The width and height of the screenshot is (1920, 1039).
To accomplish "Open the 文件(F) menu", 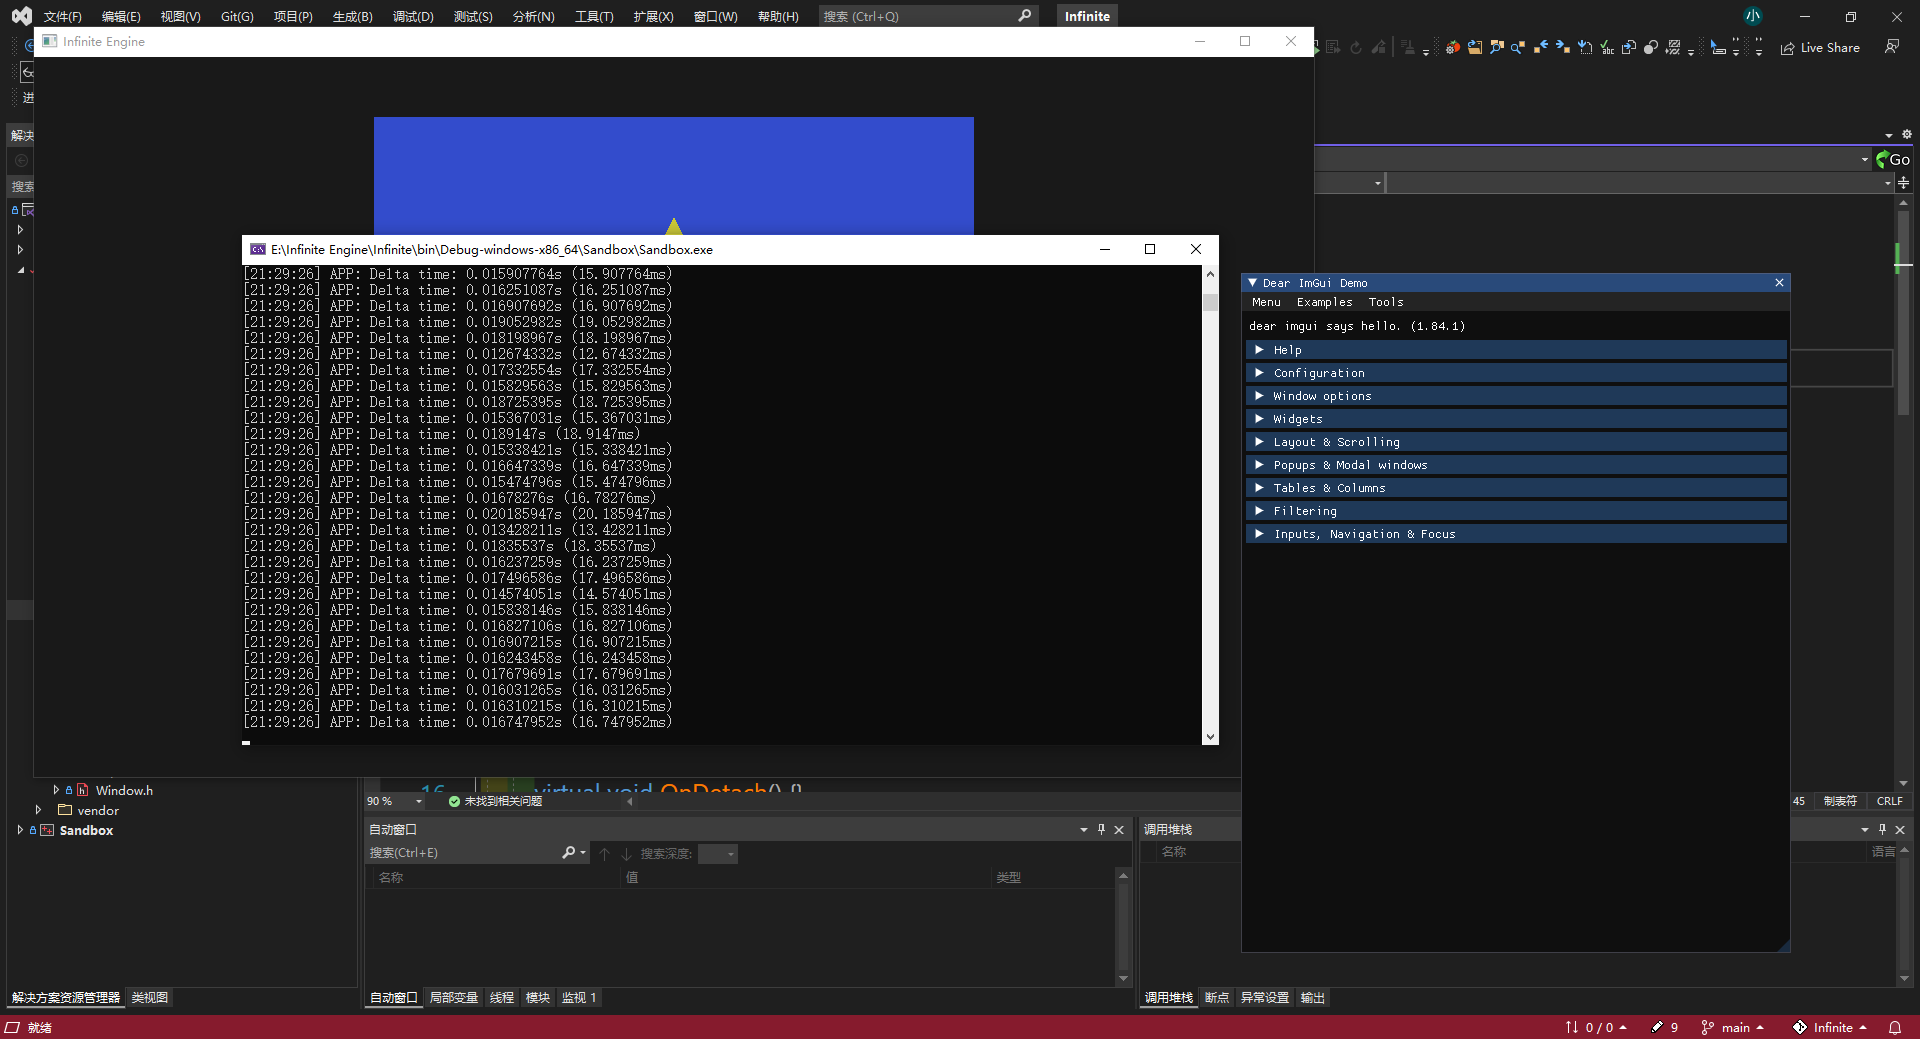I will click(x=62, y=16).
